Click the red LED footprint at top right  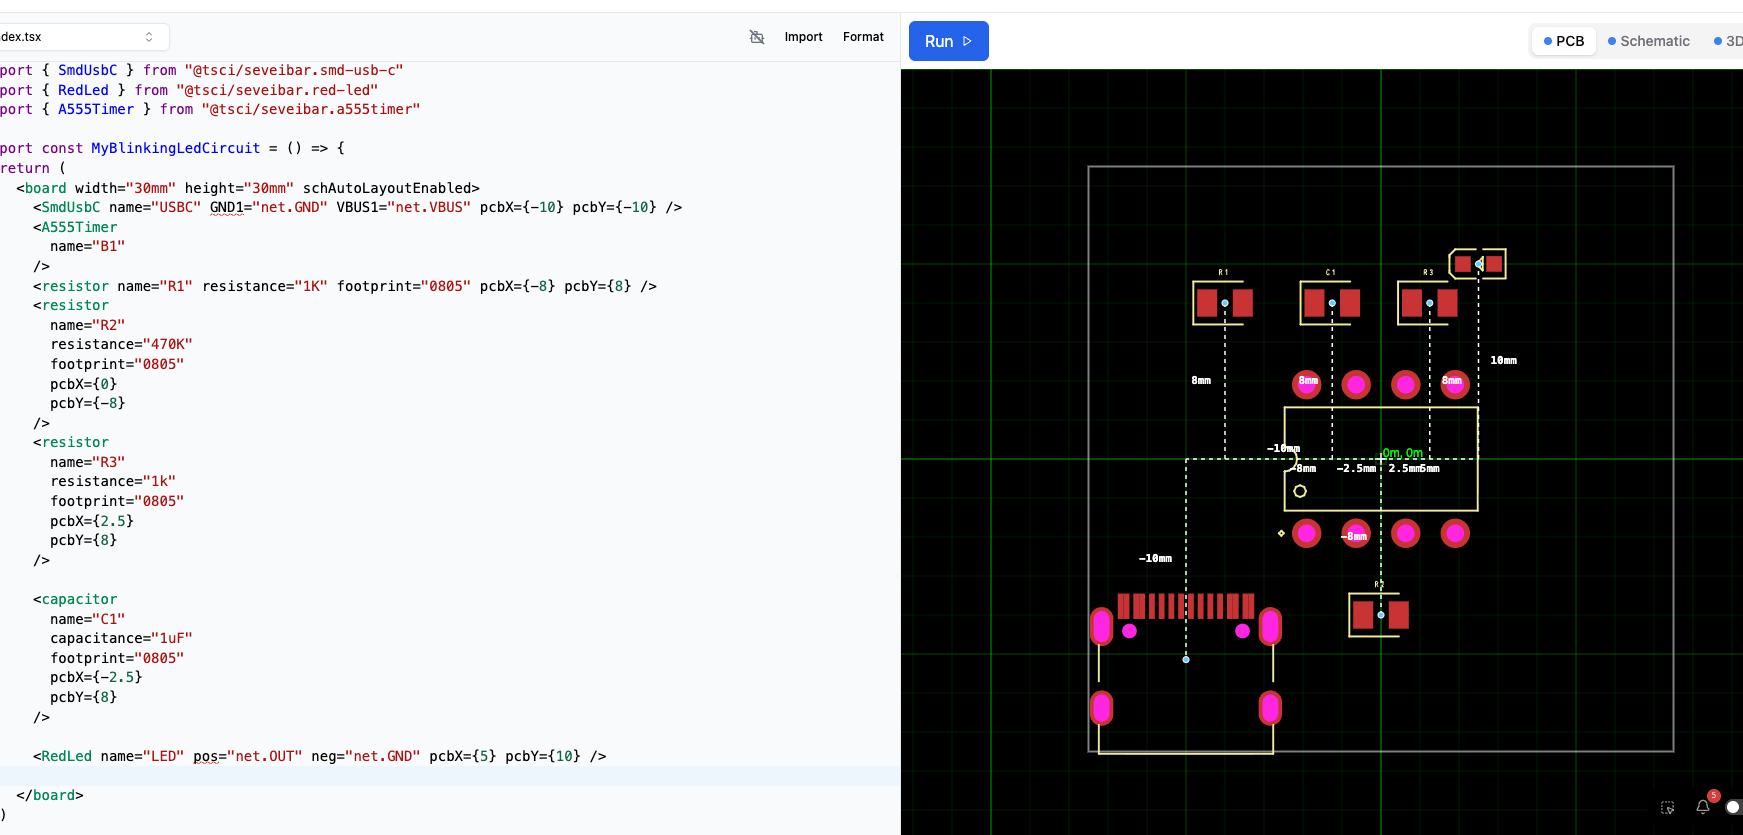point(1478,264)
